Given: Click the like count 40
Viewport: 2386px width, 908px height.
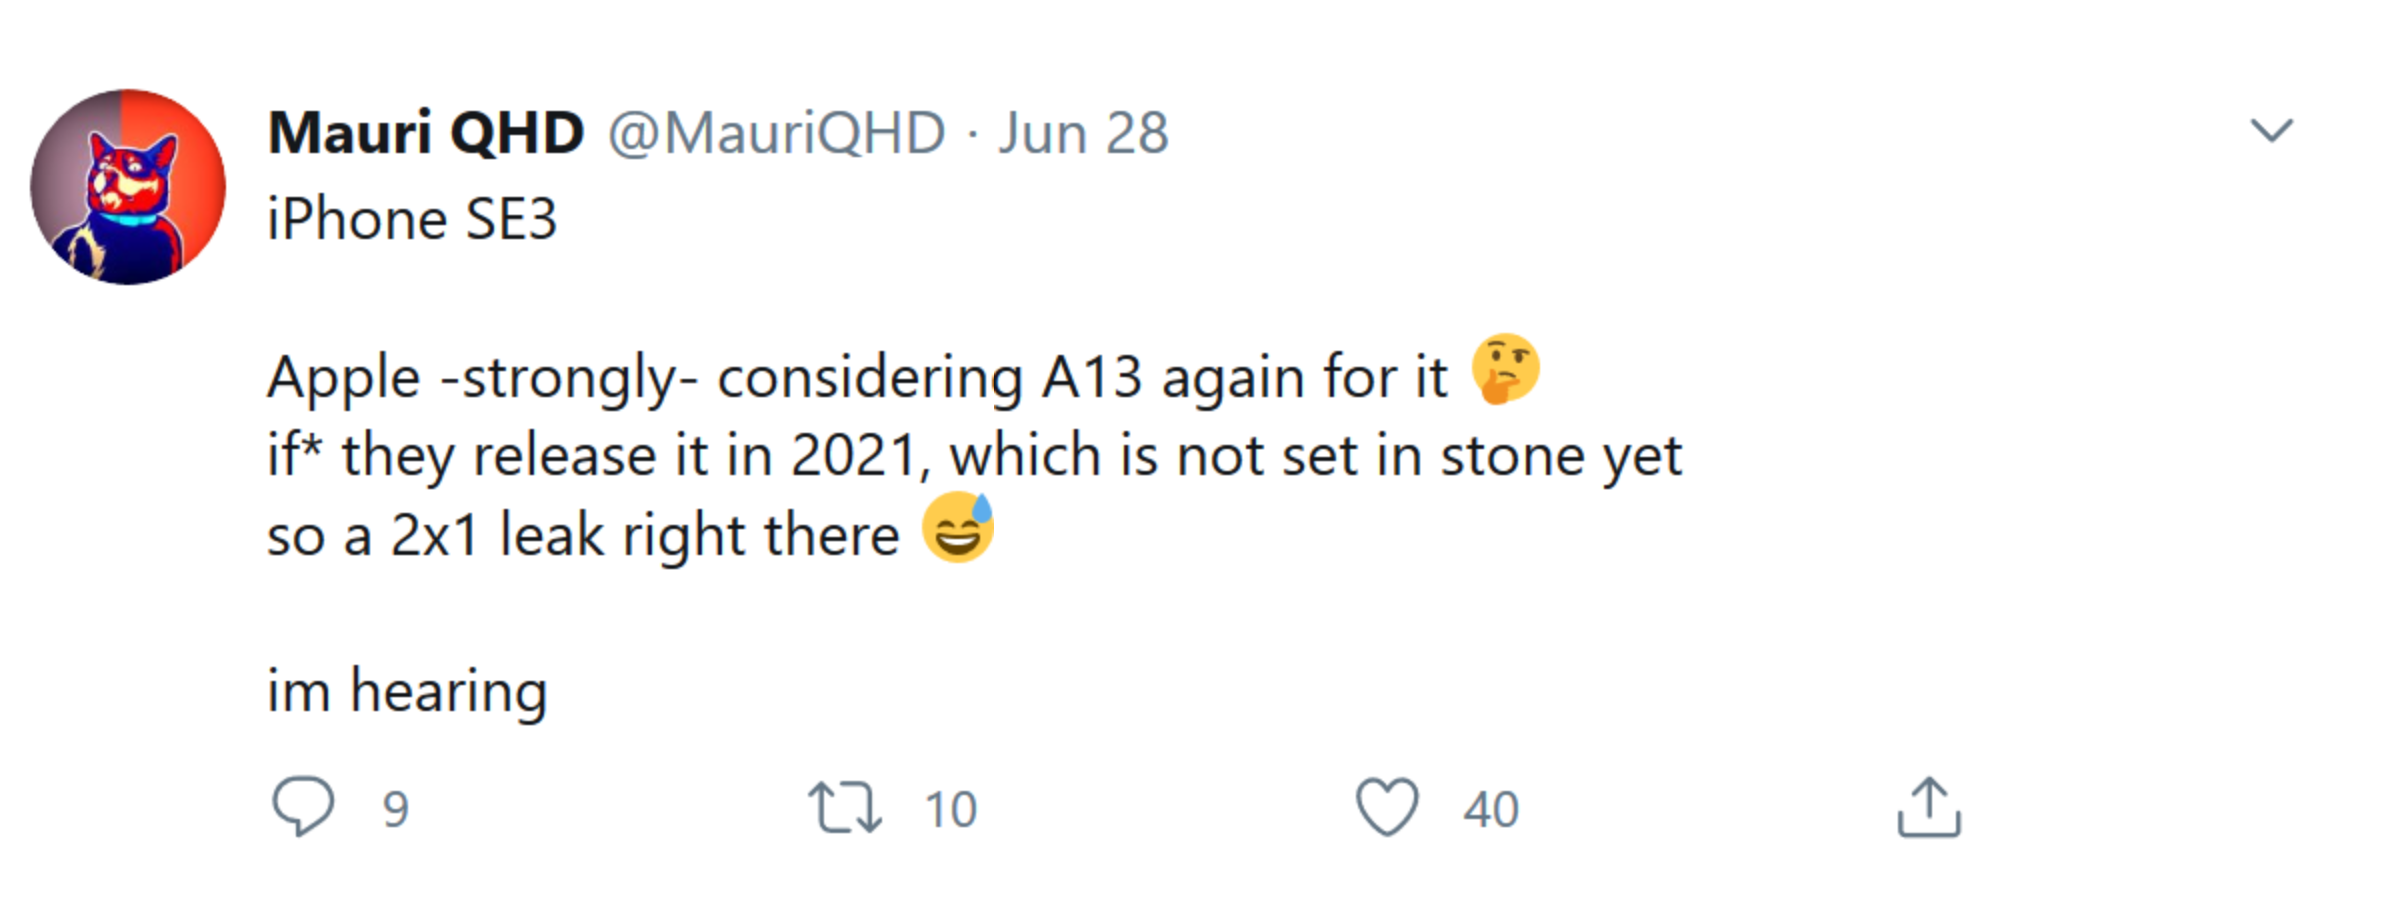Looking at the screenshot, I should pos(1491,809).
